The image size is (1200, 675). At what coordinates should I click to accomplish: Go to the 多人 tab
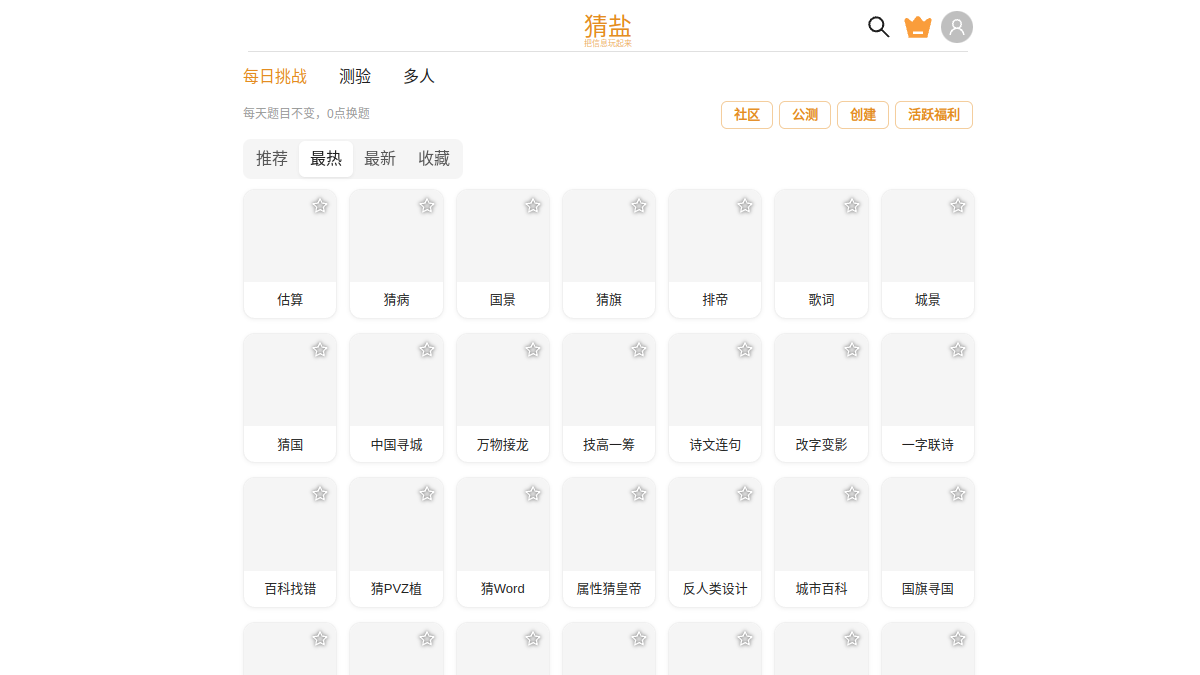[x=419, y=77]
